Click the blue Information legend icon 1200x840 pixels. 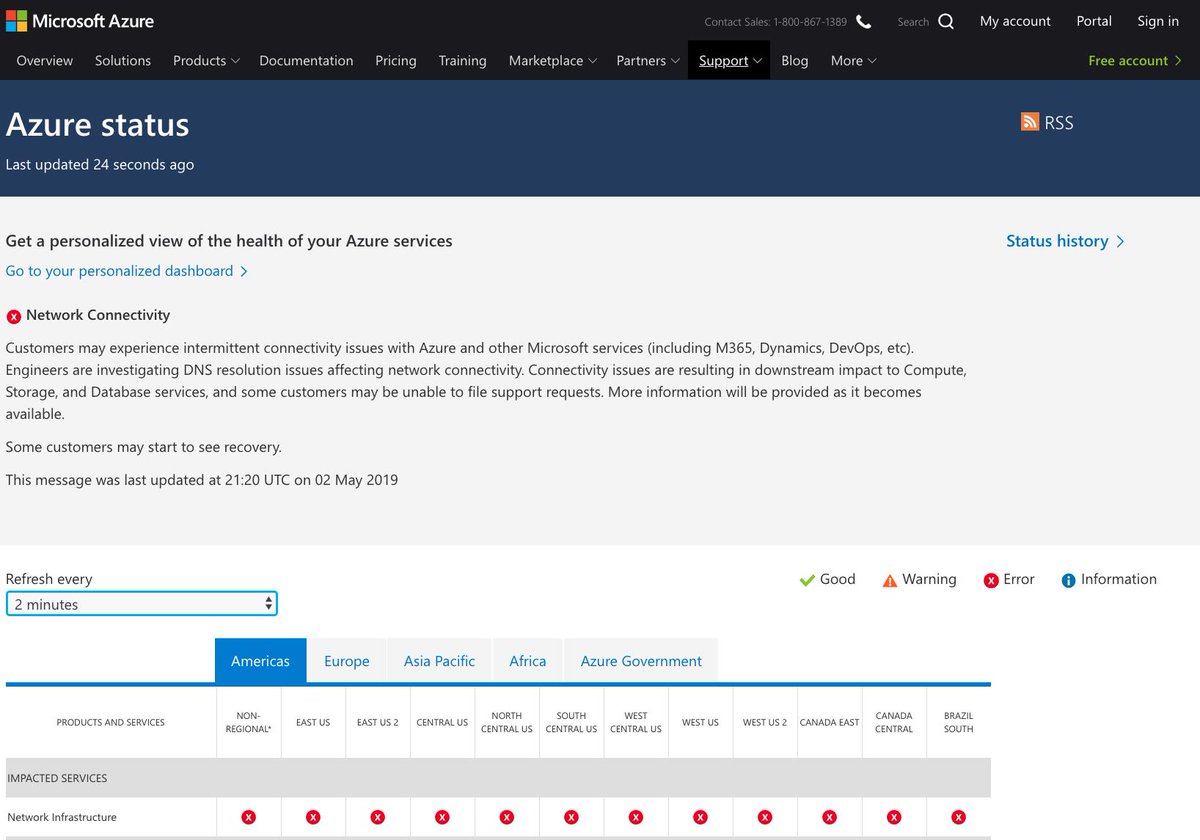pos(1068,580)
